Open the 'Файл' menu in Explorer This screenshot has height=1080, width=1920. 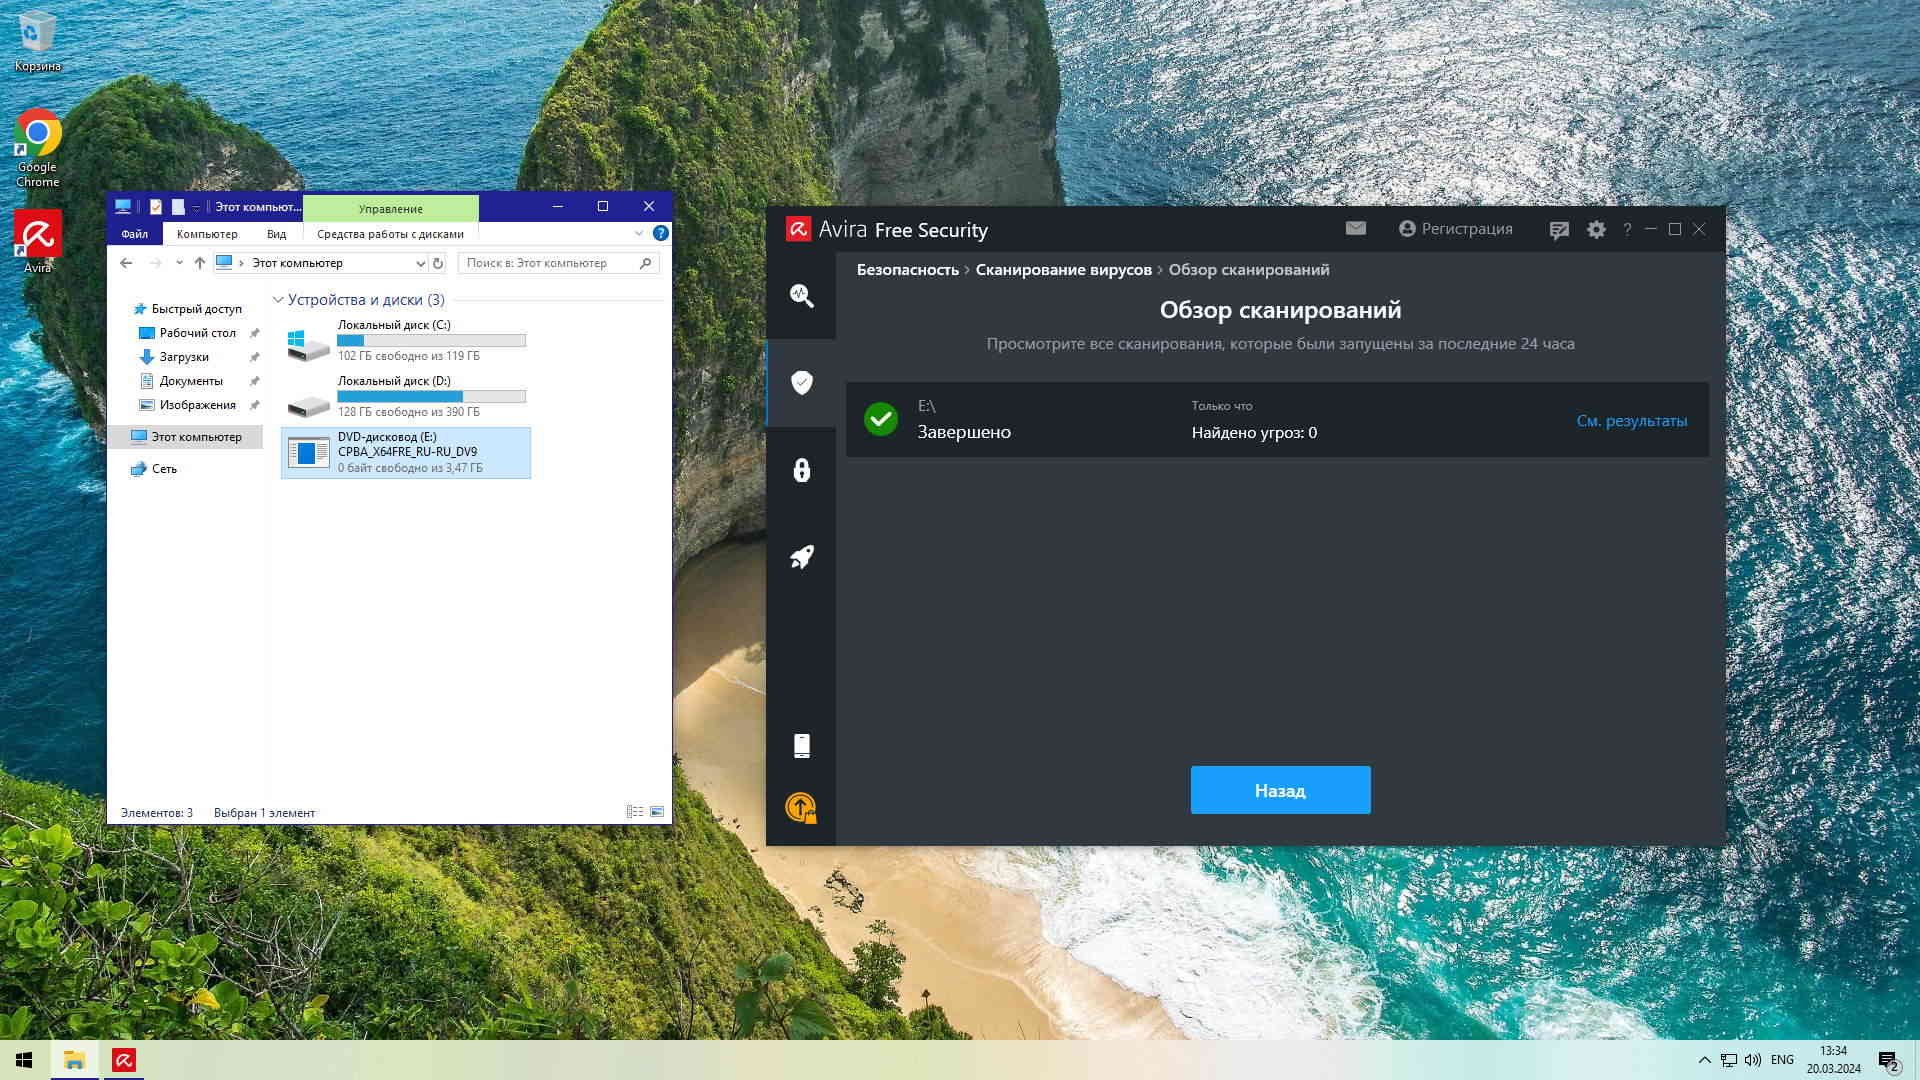point(134,234)
